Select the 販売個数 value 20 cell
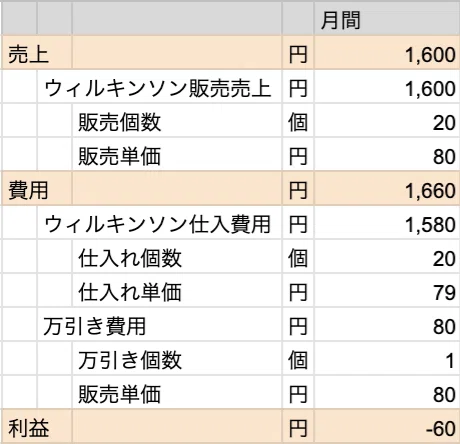This screenshot has width=460, height=444. (387, 122)
